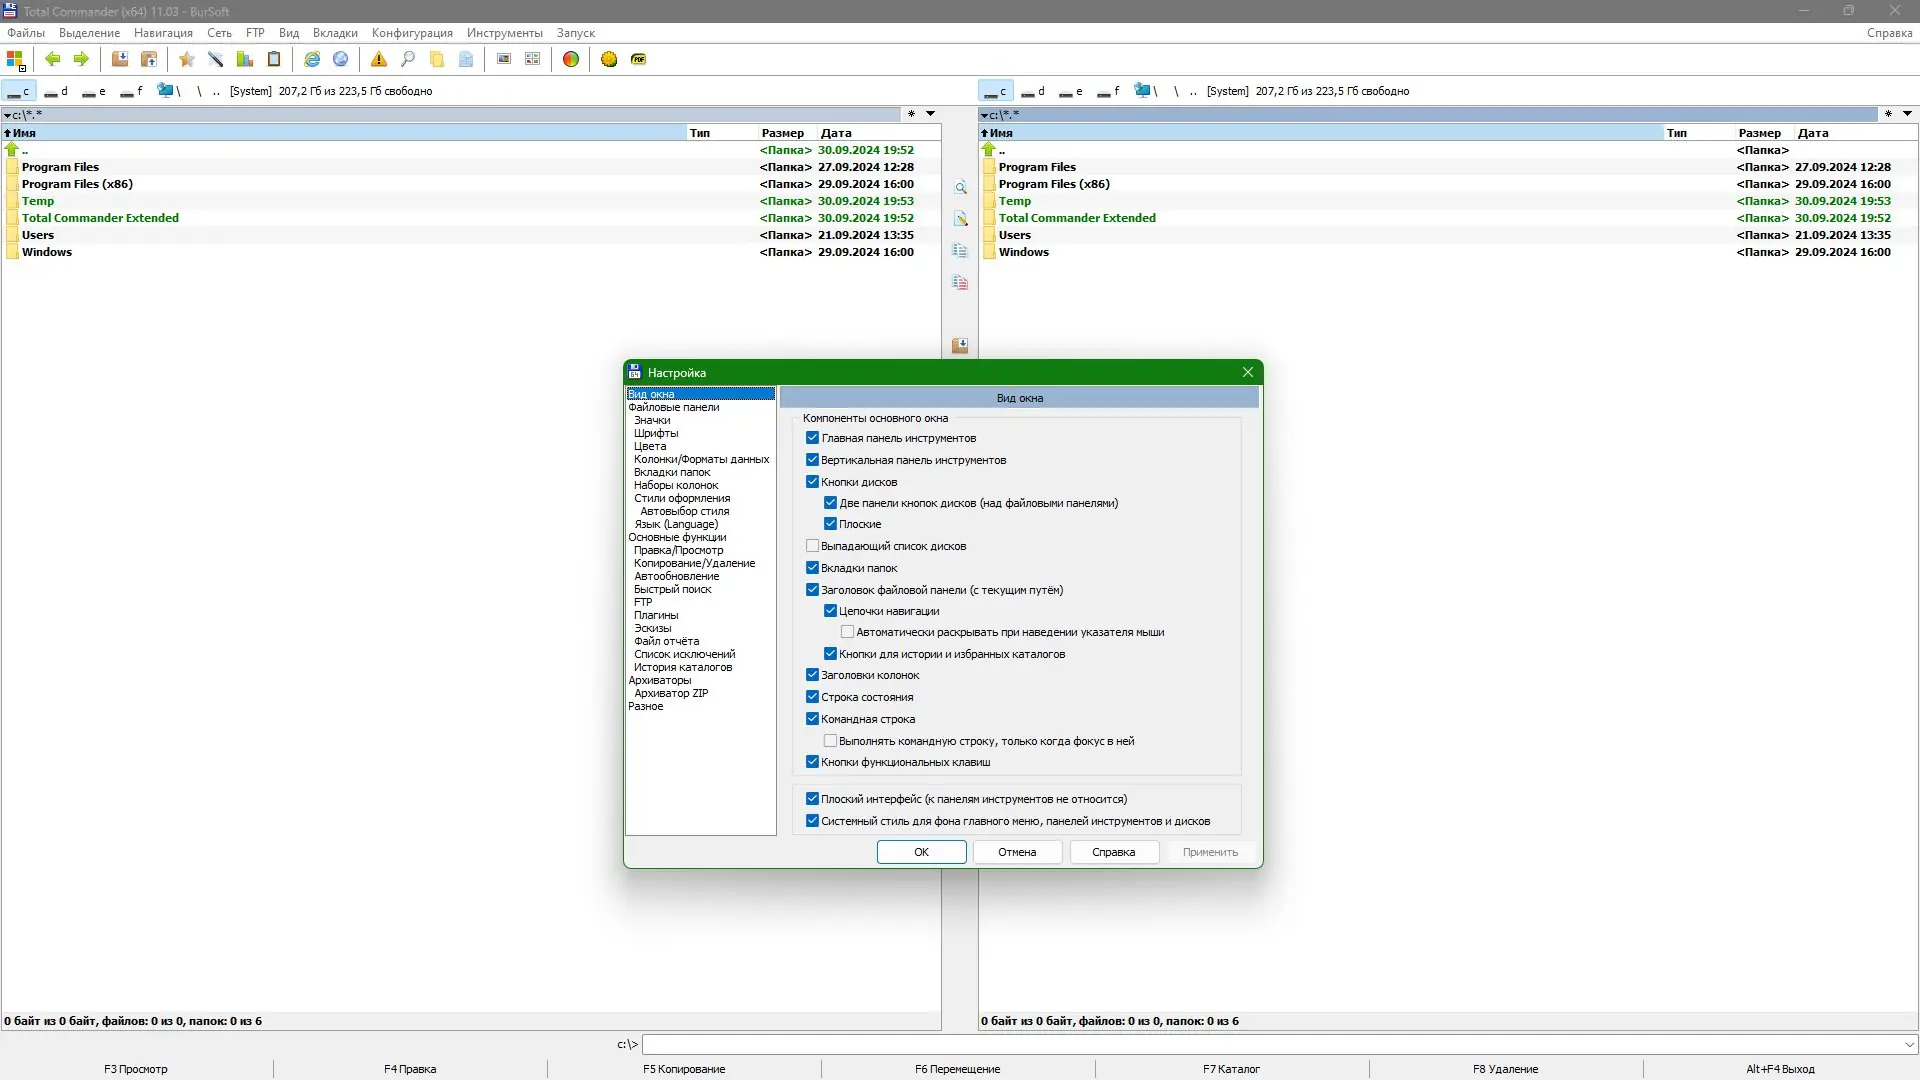The height and width of the screenshot is (1080, 1920).
Task: Click the green back arrow in toolbar
Action: point(53,59)
